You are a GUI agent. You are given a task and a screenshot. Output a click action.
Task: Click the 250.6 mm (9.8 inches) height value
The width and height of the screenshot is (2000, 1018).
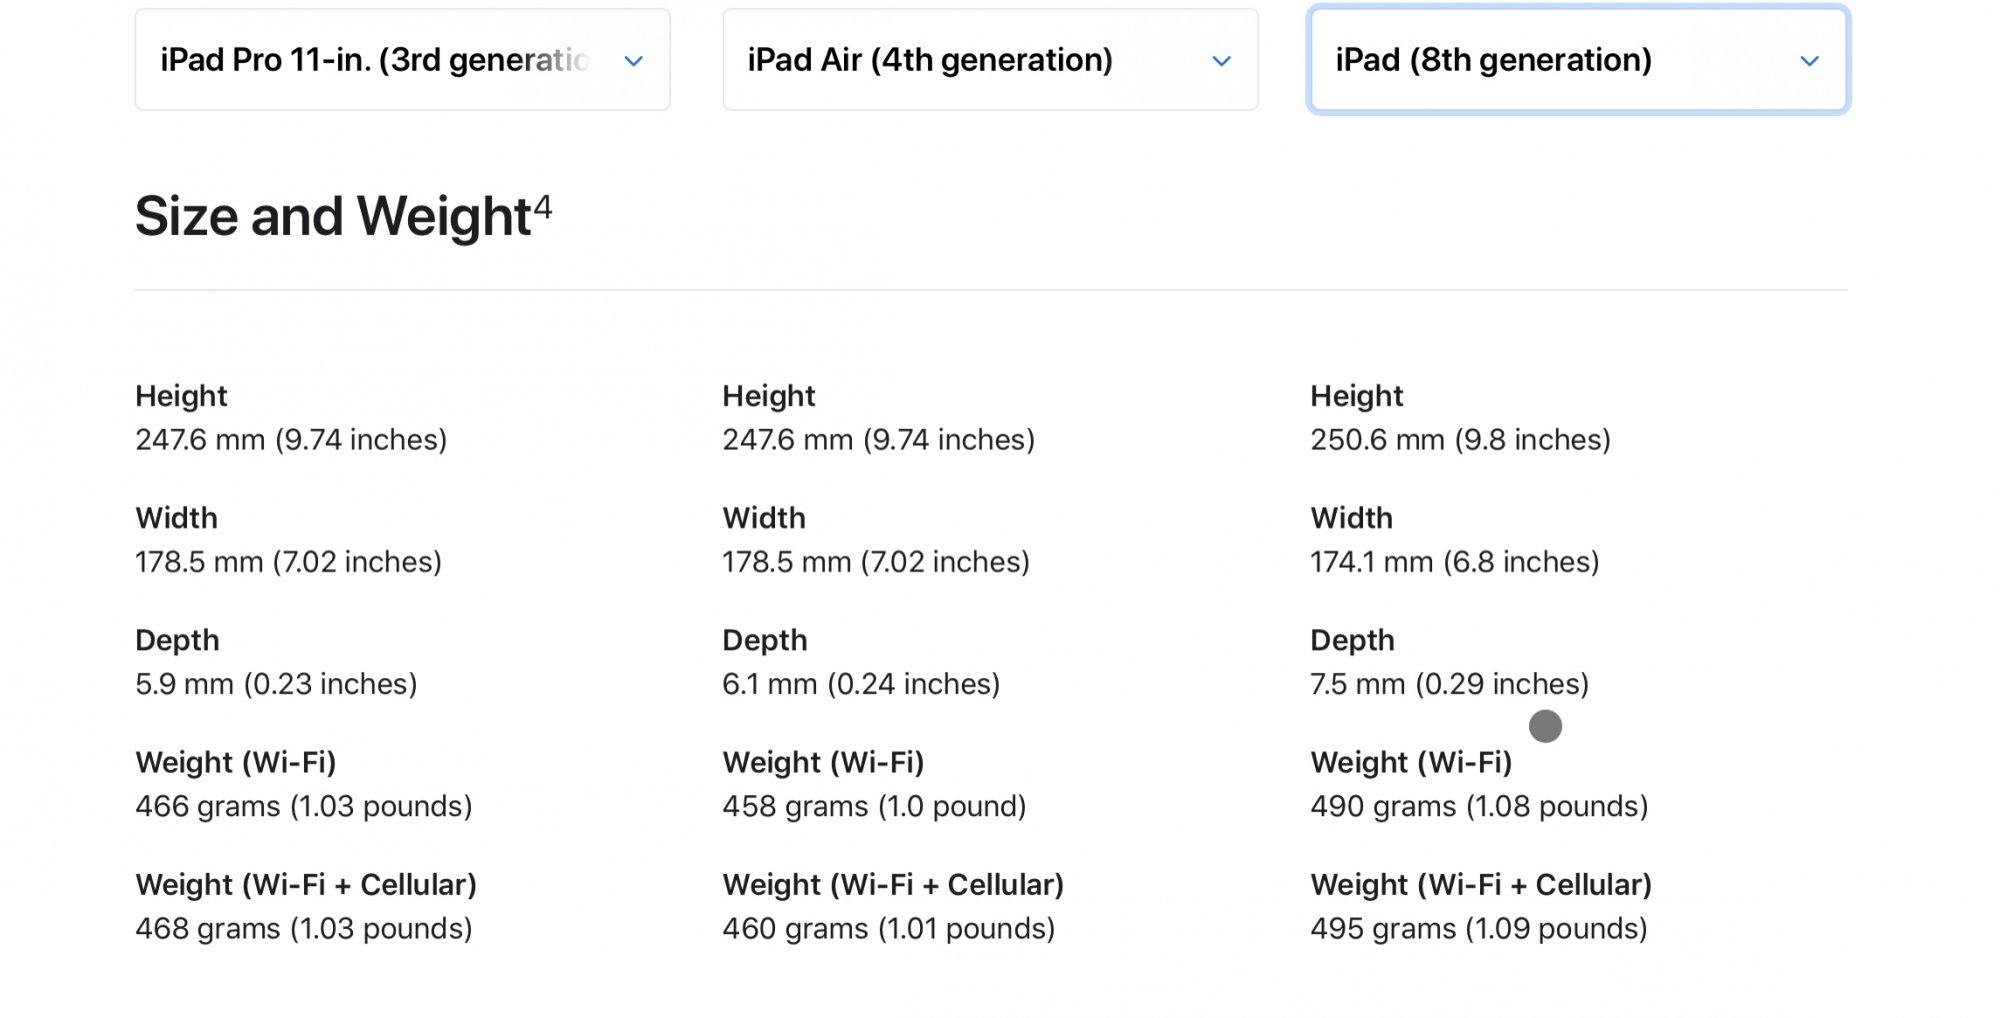pyautogui.click(x=1460, y=440)
